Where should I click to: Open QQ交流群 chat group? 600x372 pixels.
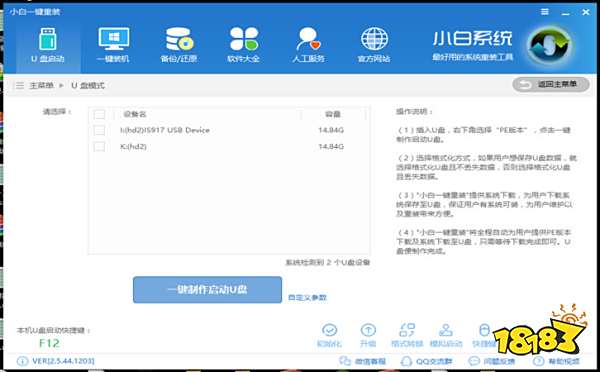426,361
